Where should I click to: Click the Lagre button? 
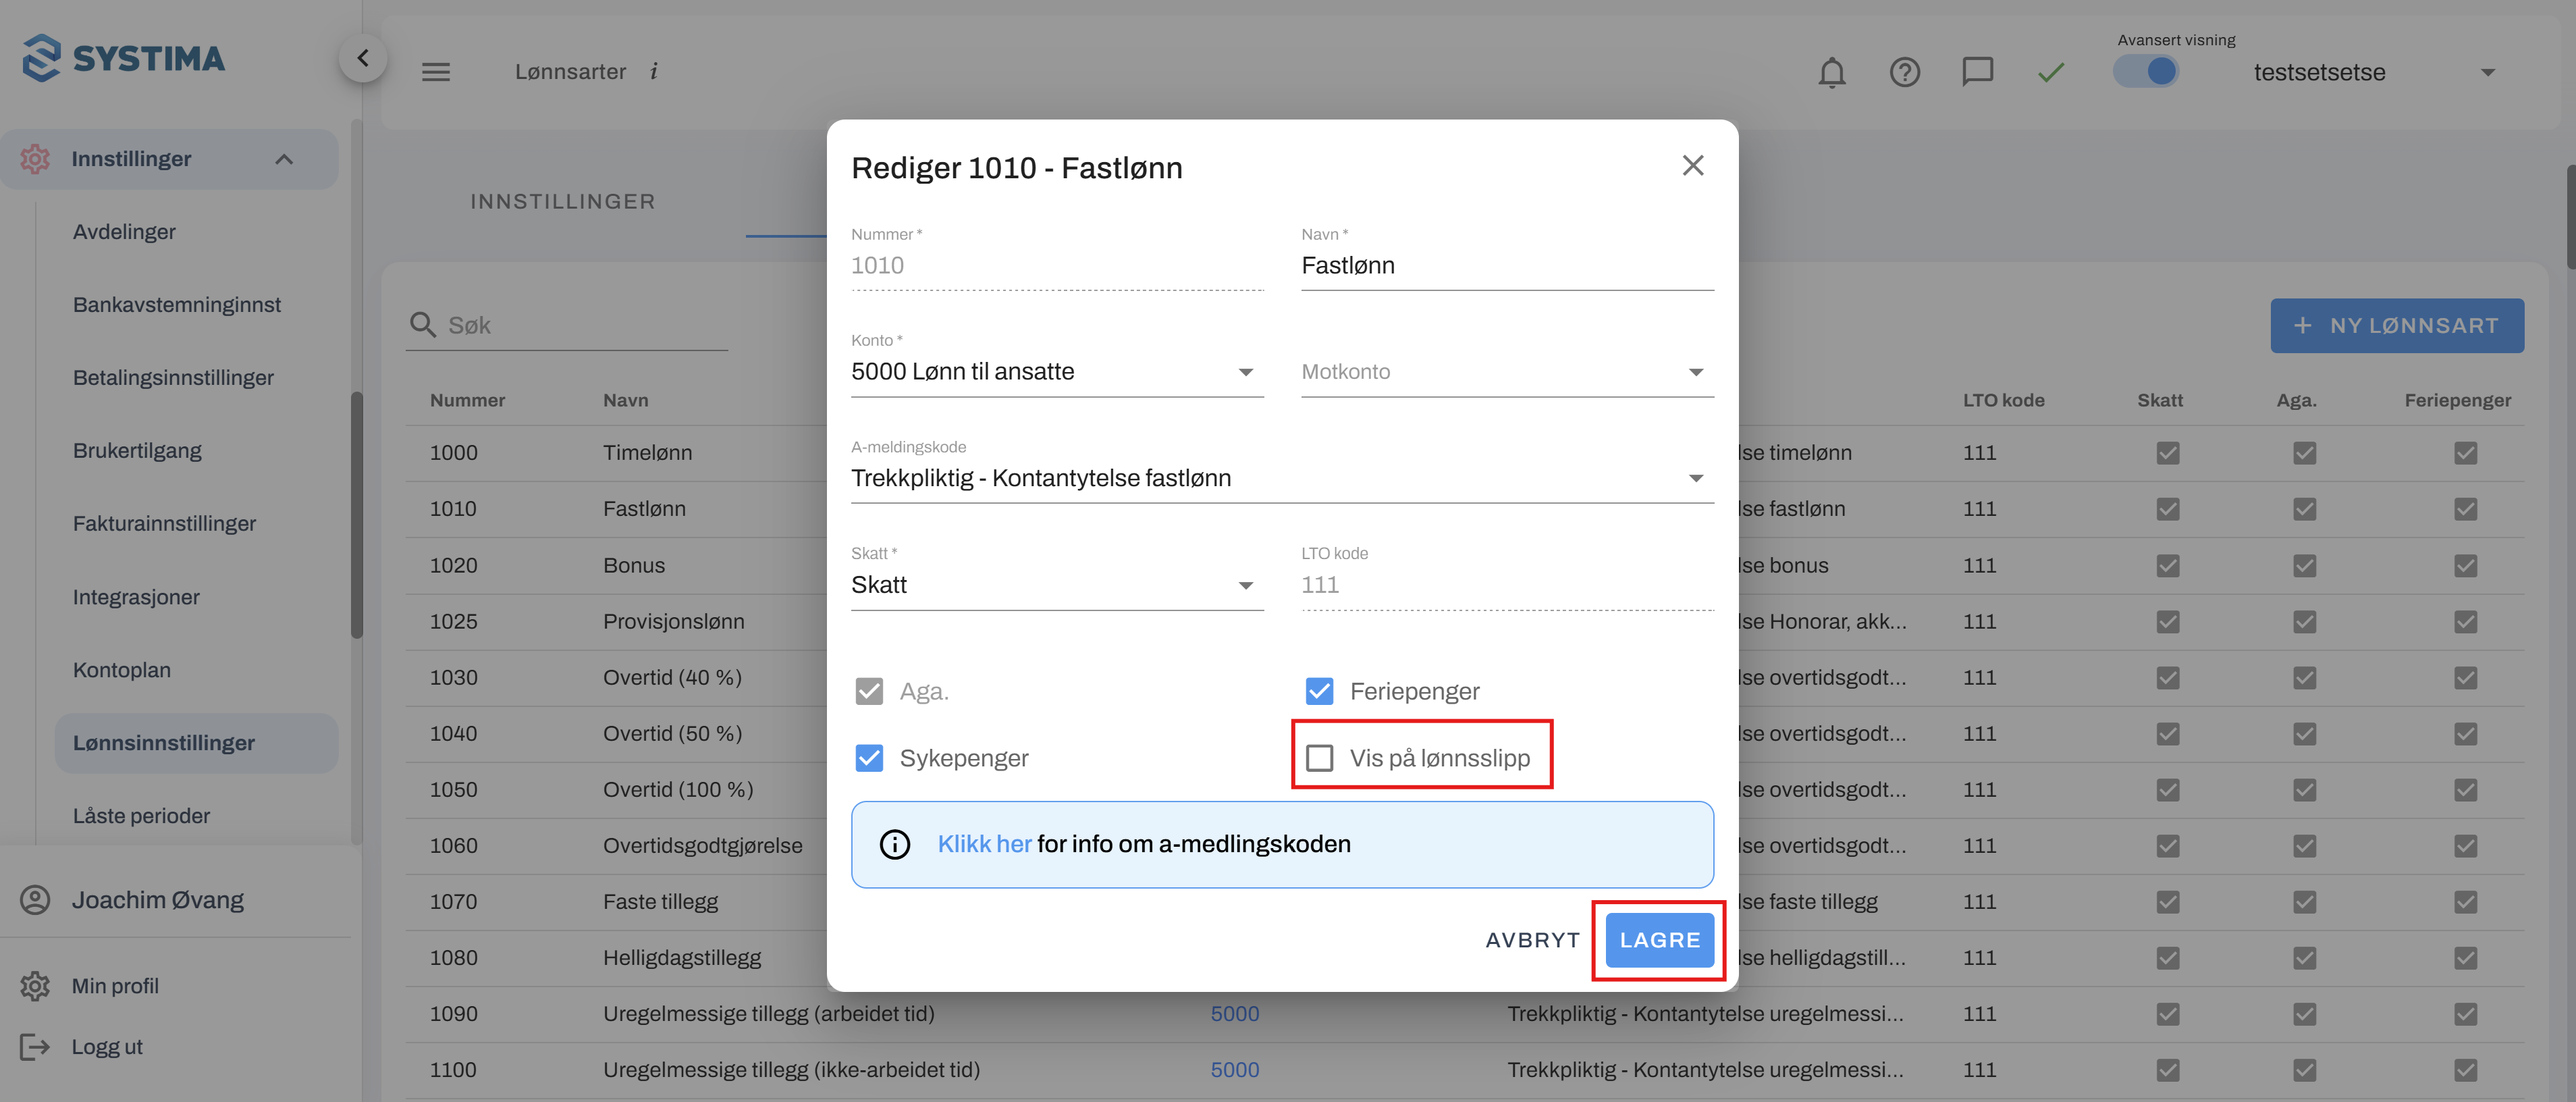(1659, 940)
